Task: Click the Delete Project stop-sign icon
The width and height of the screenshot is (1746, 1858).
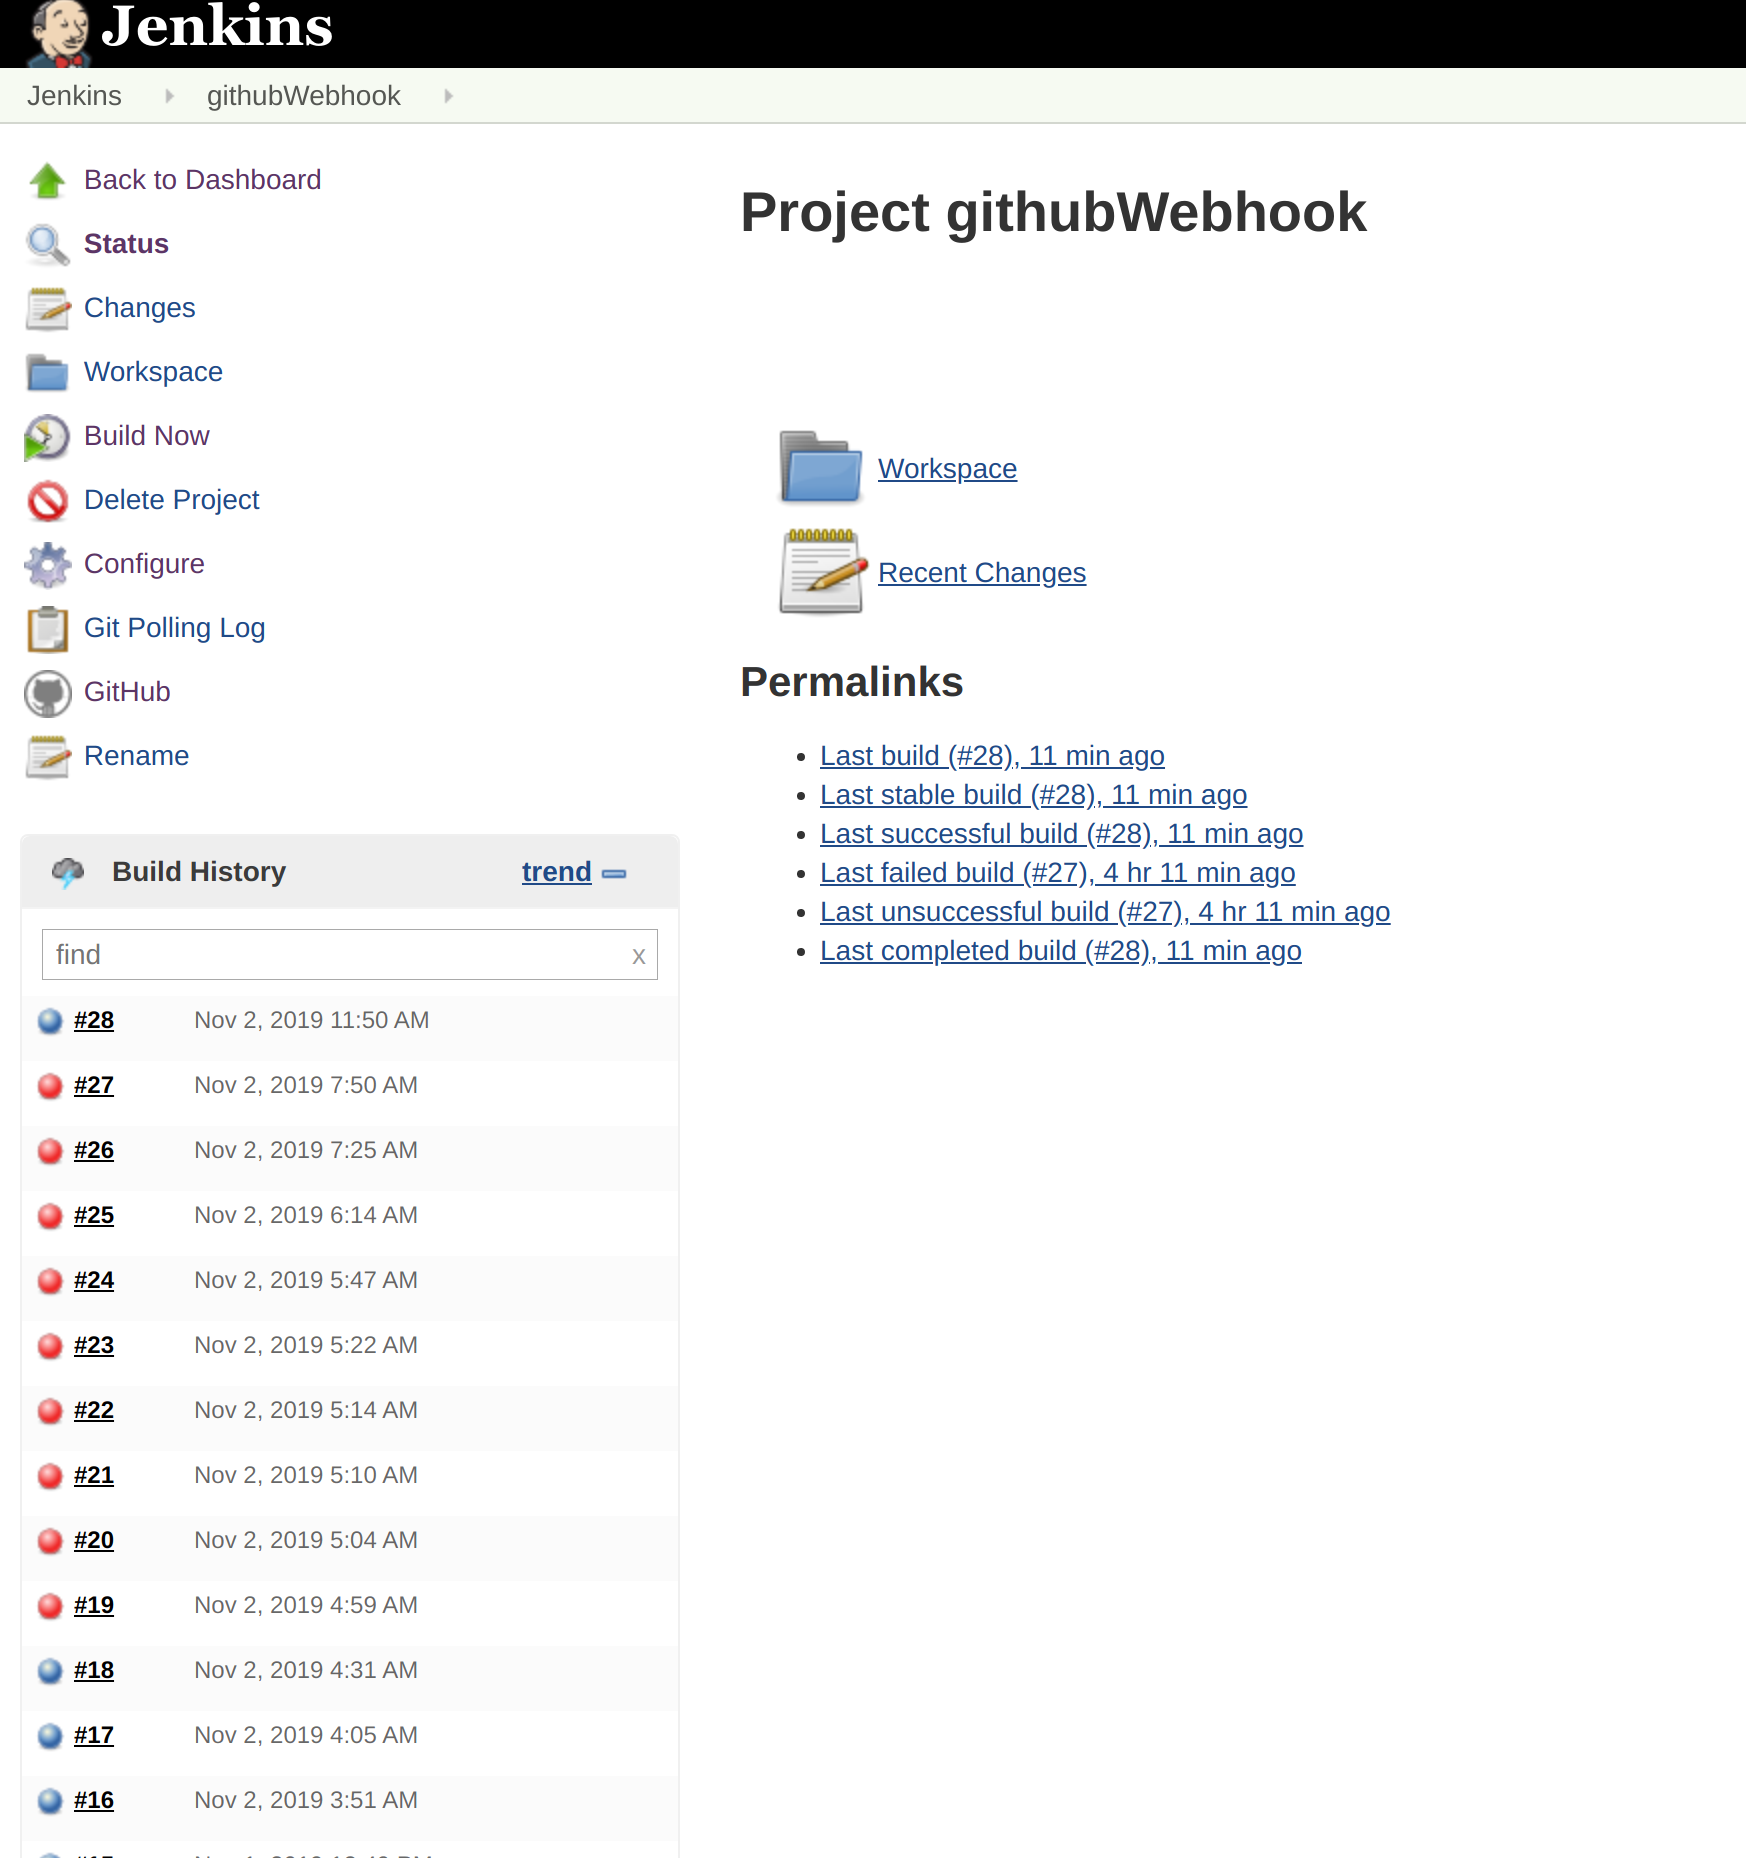Action: pos(46,500)
